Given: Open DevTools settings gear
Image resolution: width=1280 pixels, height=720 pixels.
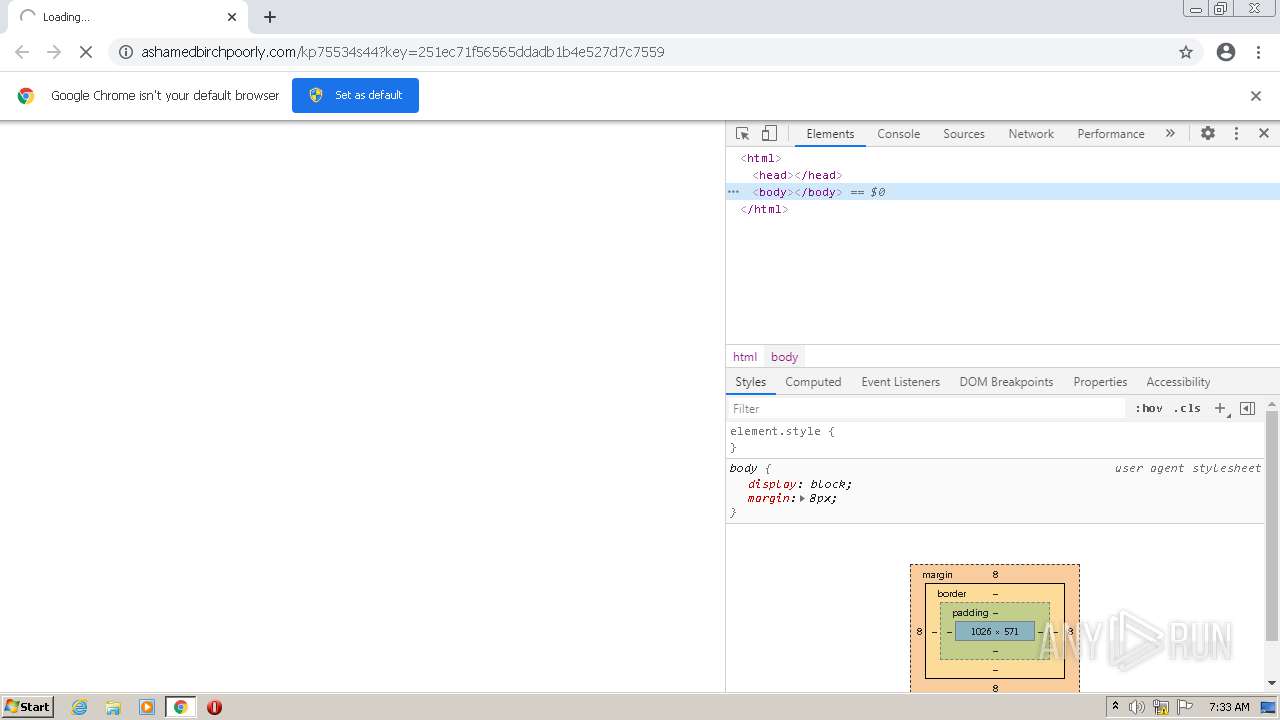Looking at the screenshot, I should point(1208,133).
